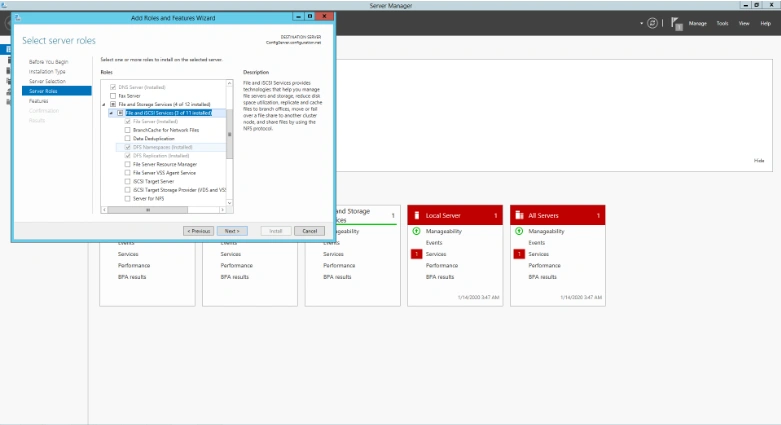781x425 pixels.
Task: Click Events in Local Server tile
Action: (x=434, y=243)
